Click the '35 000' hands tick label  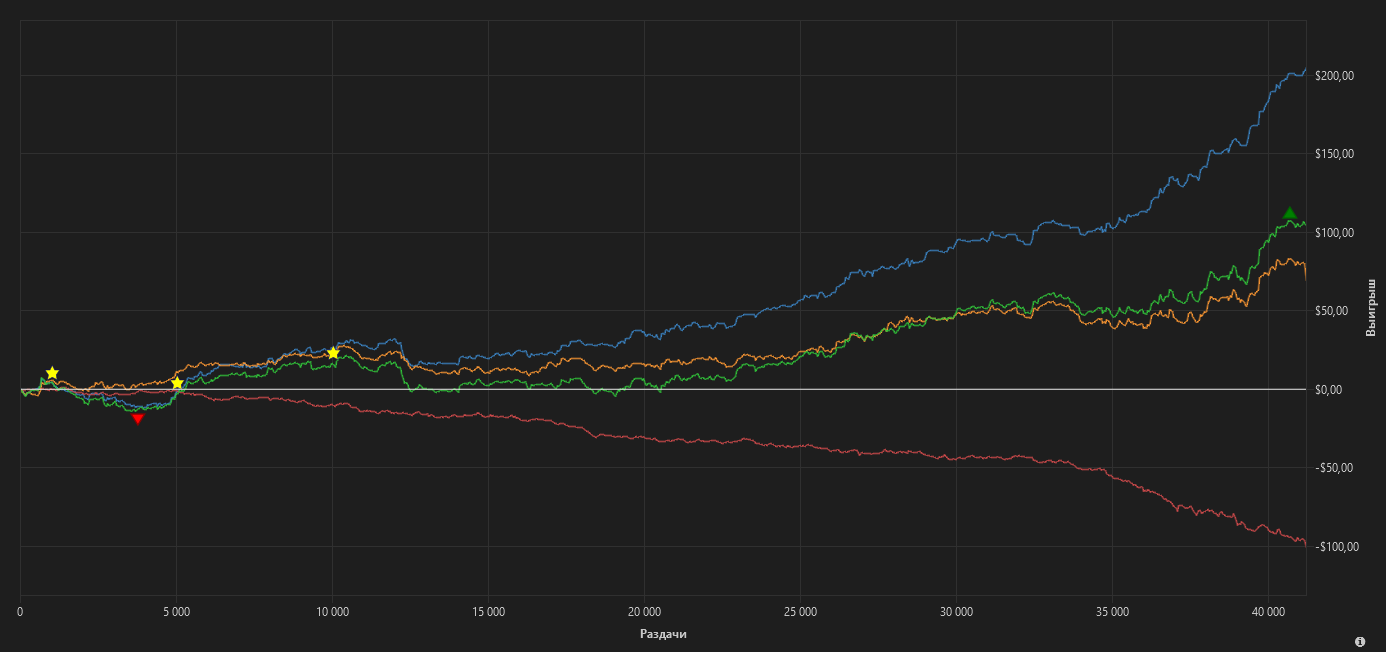pyautogui.click(x=1112, y=611)
